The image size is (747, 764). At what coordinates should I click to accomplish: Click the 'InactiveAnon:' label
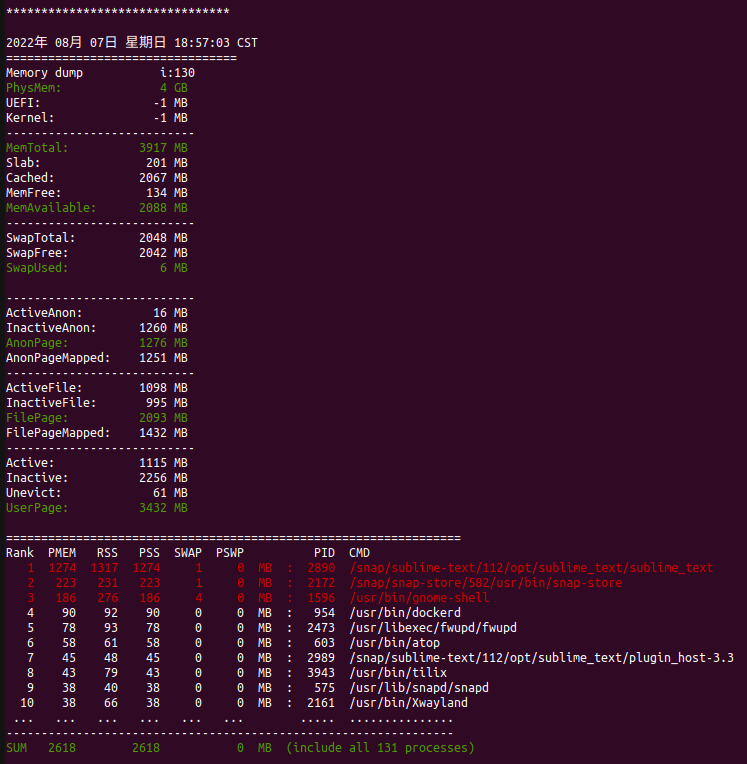[51, 328]
